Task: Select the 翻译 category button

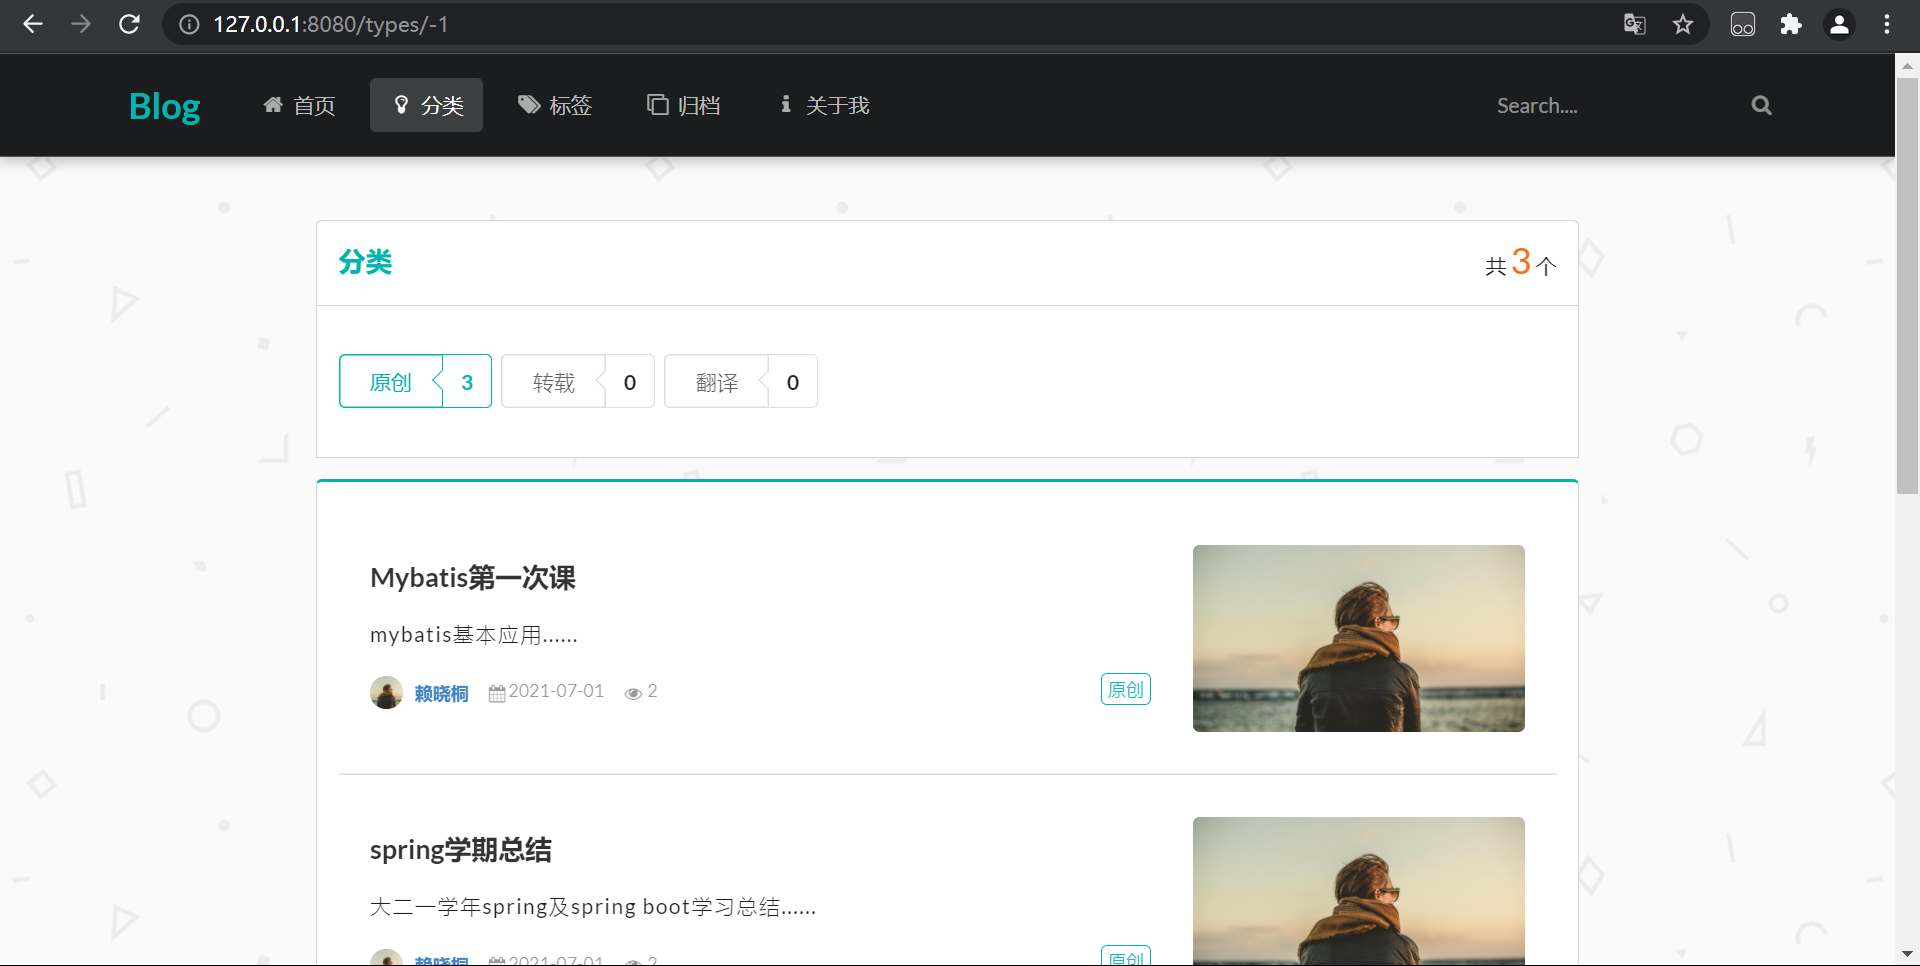Action: (x=717, y=382)
